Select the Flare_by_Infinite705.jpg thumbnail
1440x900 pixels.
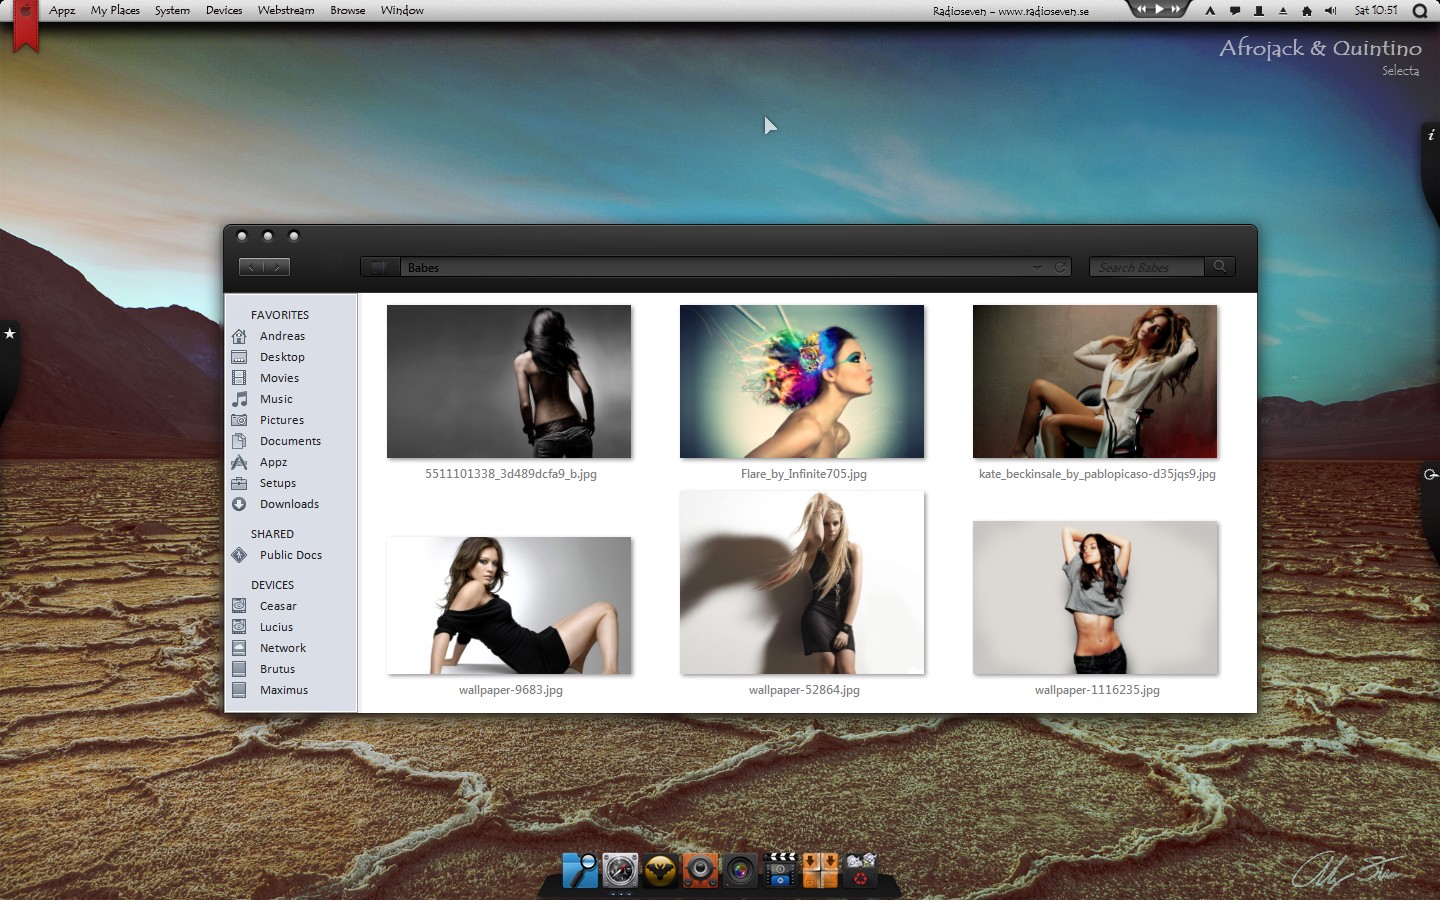(802, 381)
